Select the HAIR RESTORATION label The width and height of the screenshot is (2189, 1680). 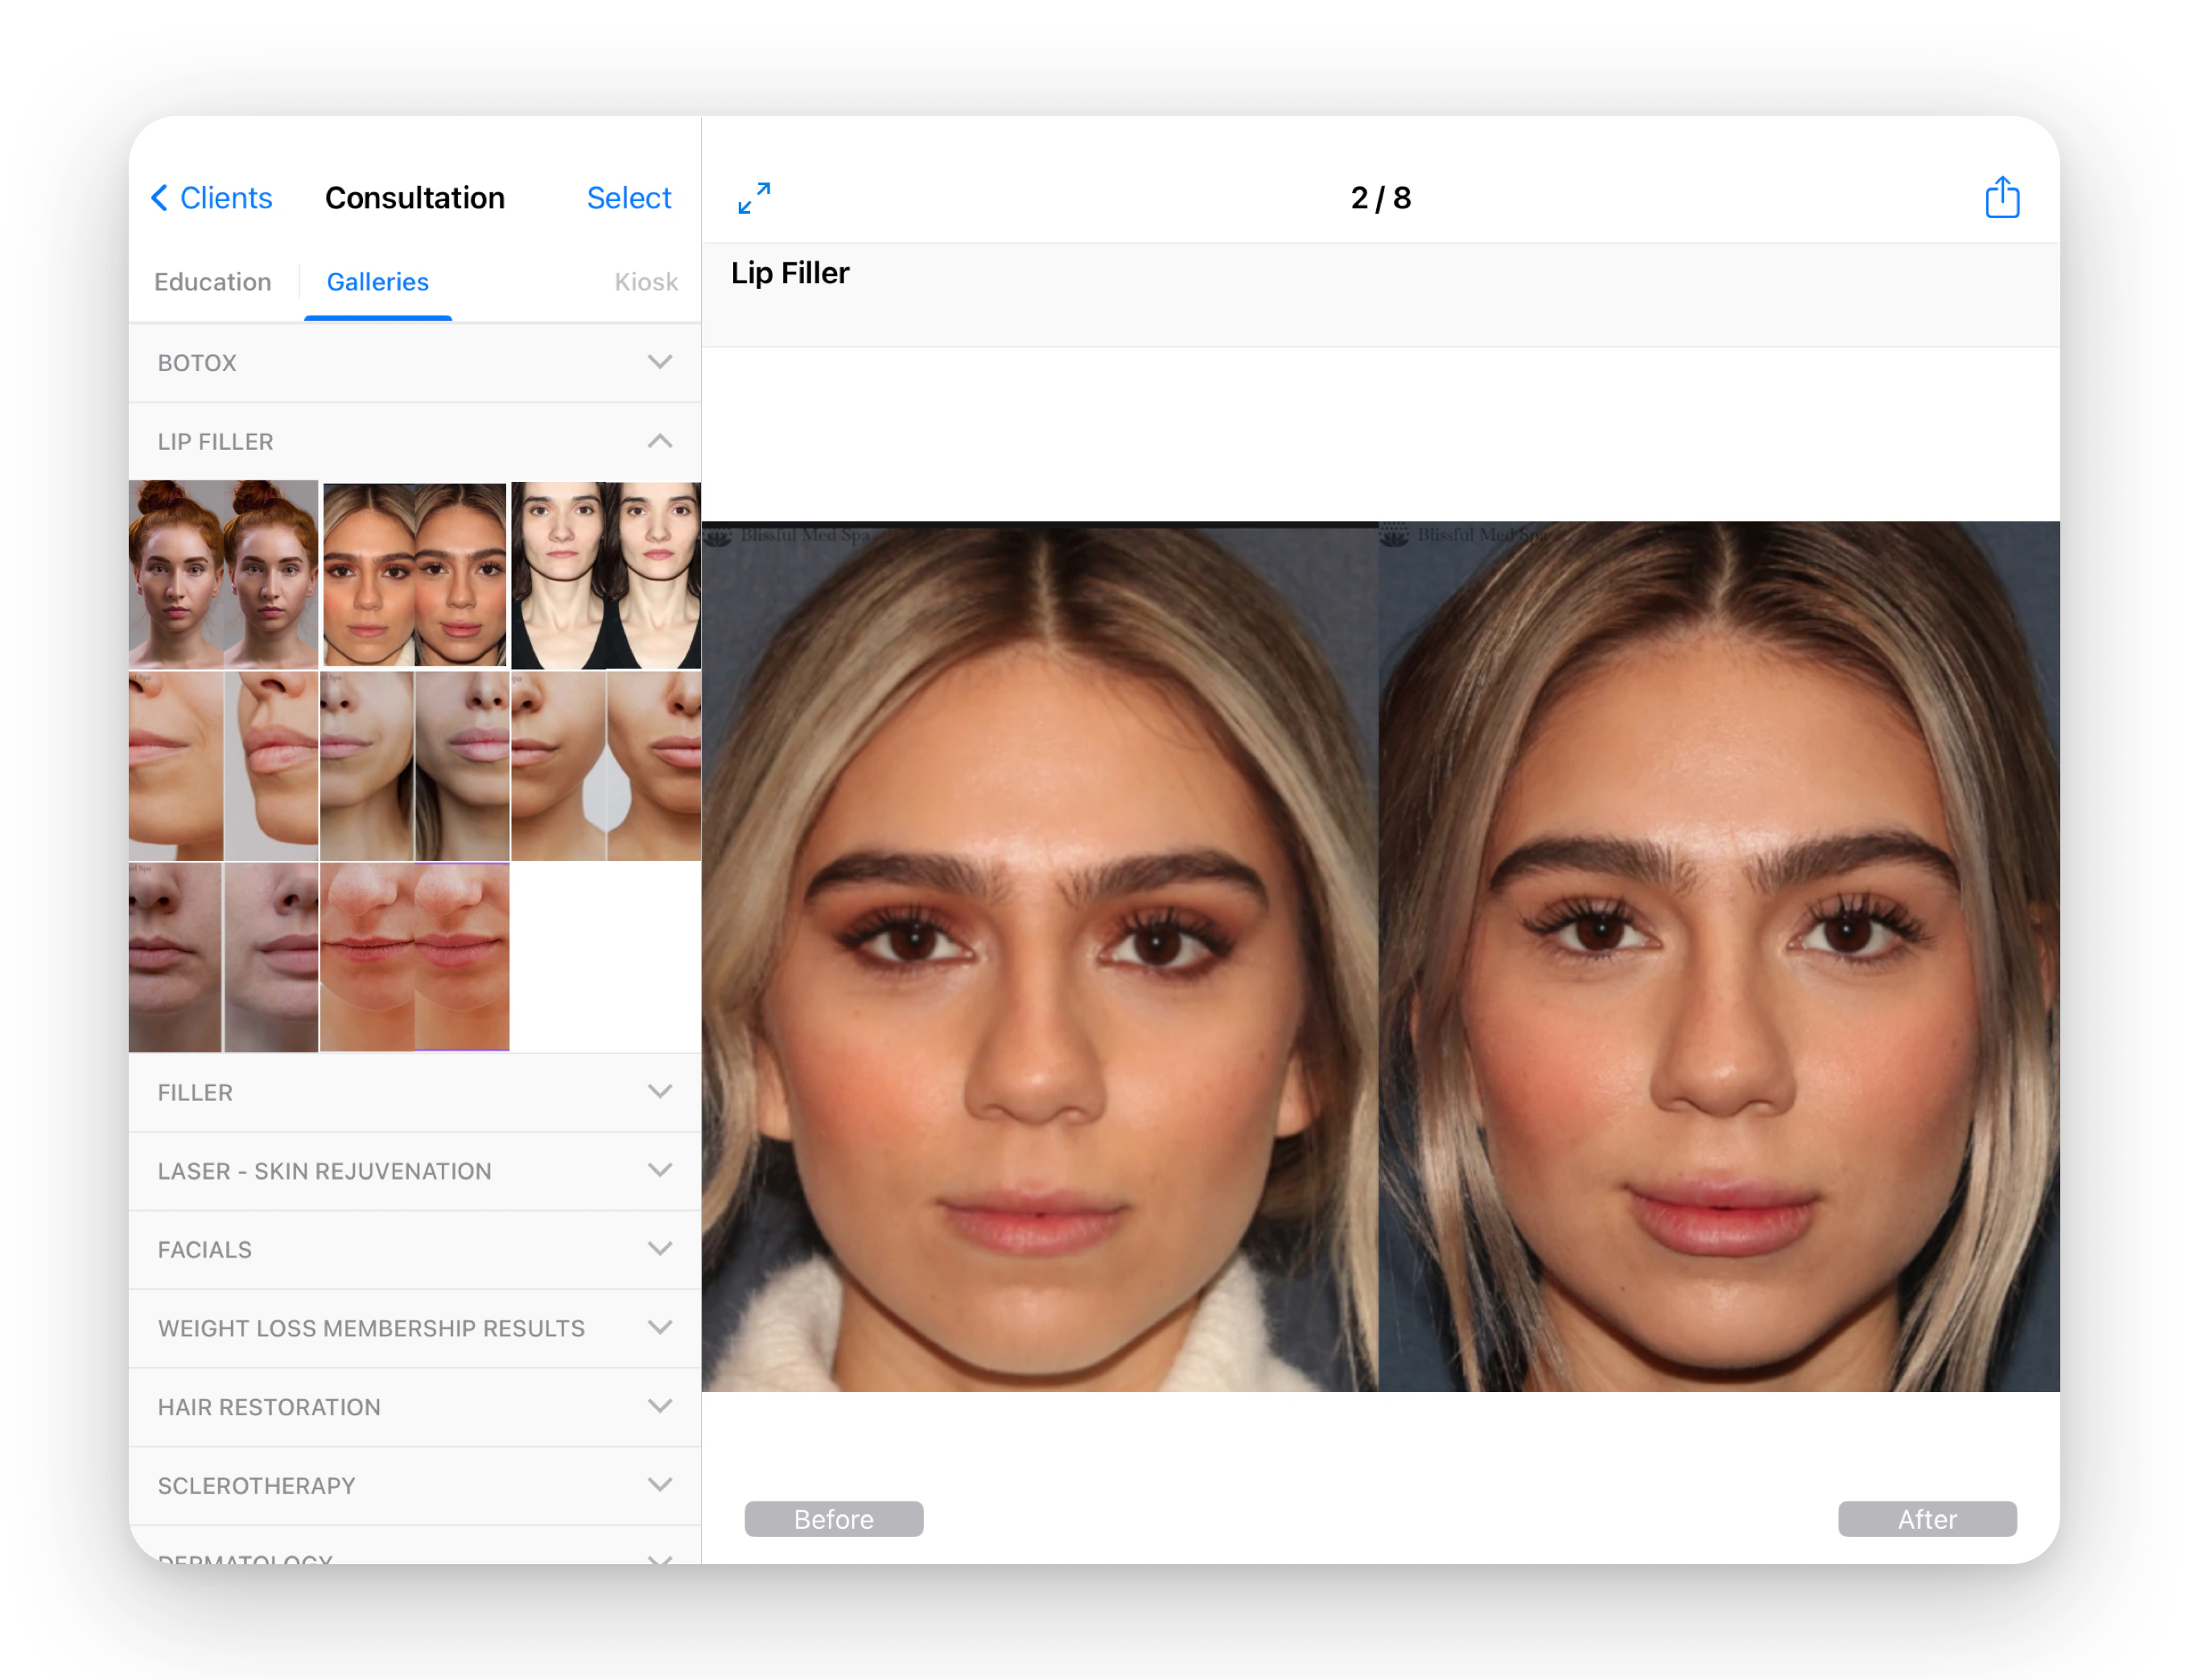tap(269, 1408)
